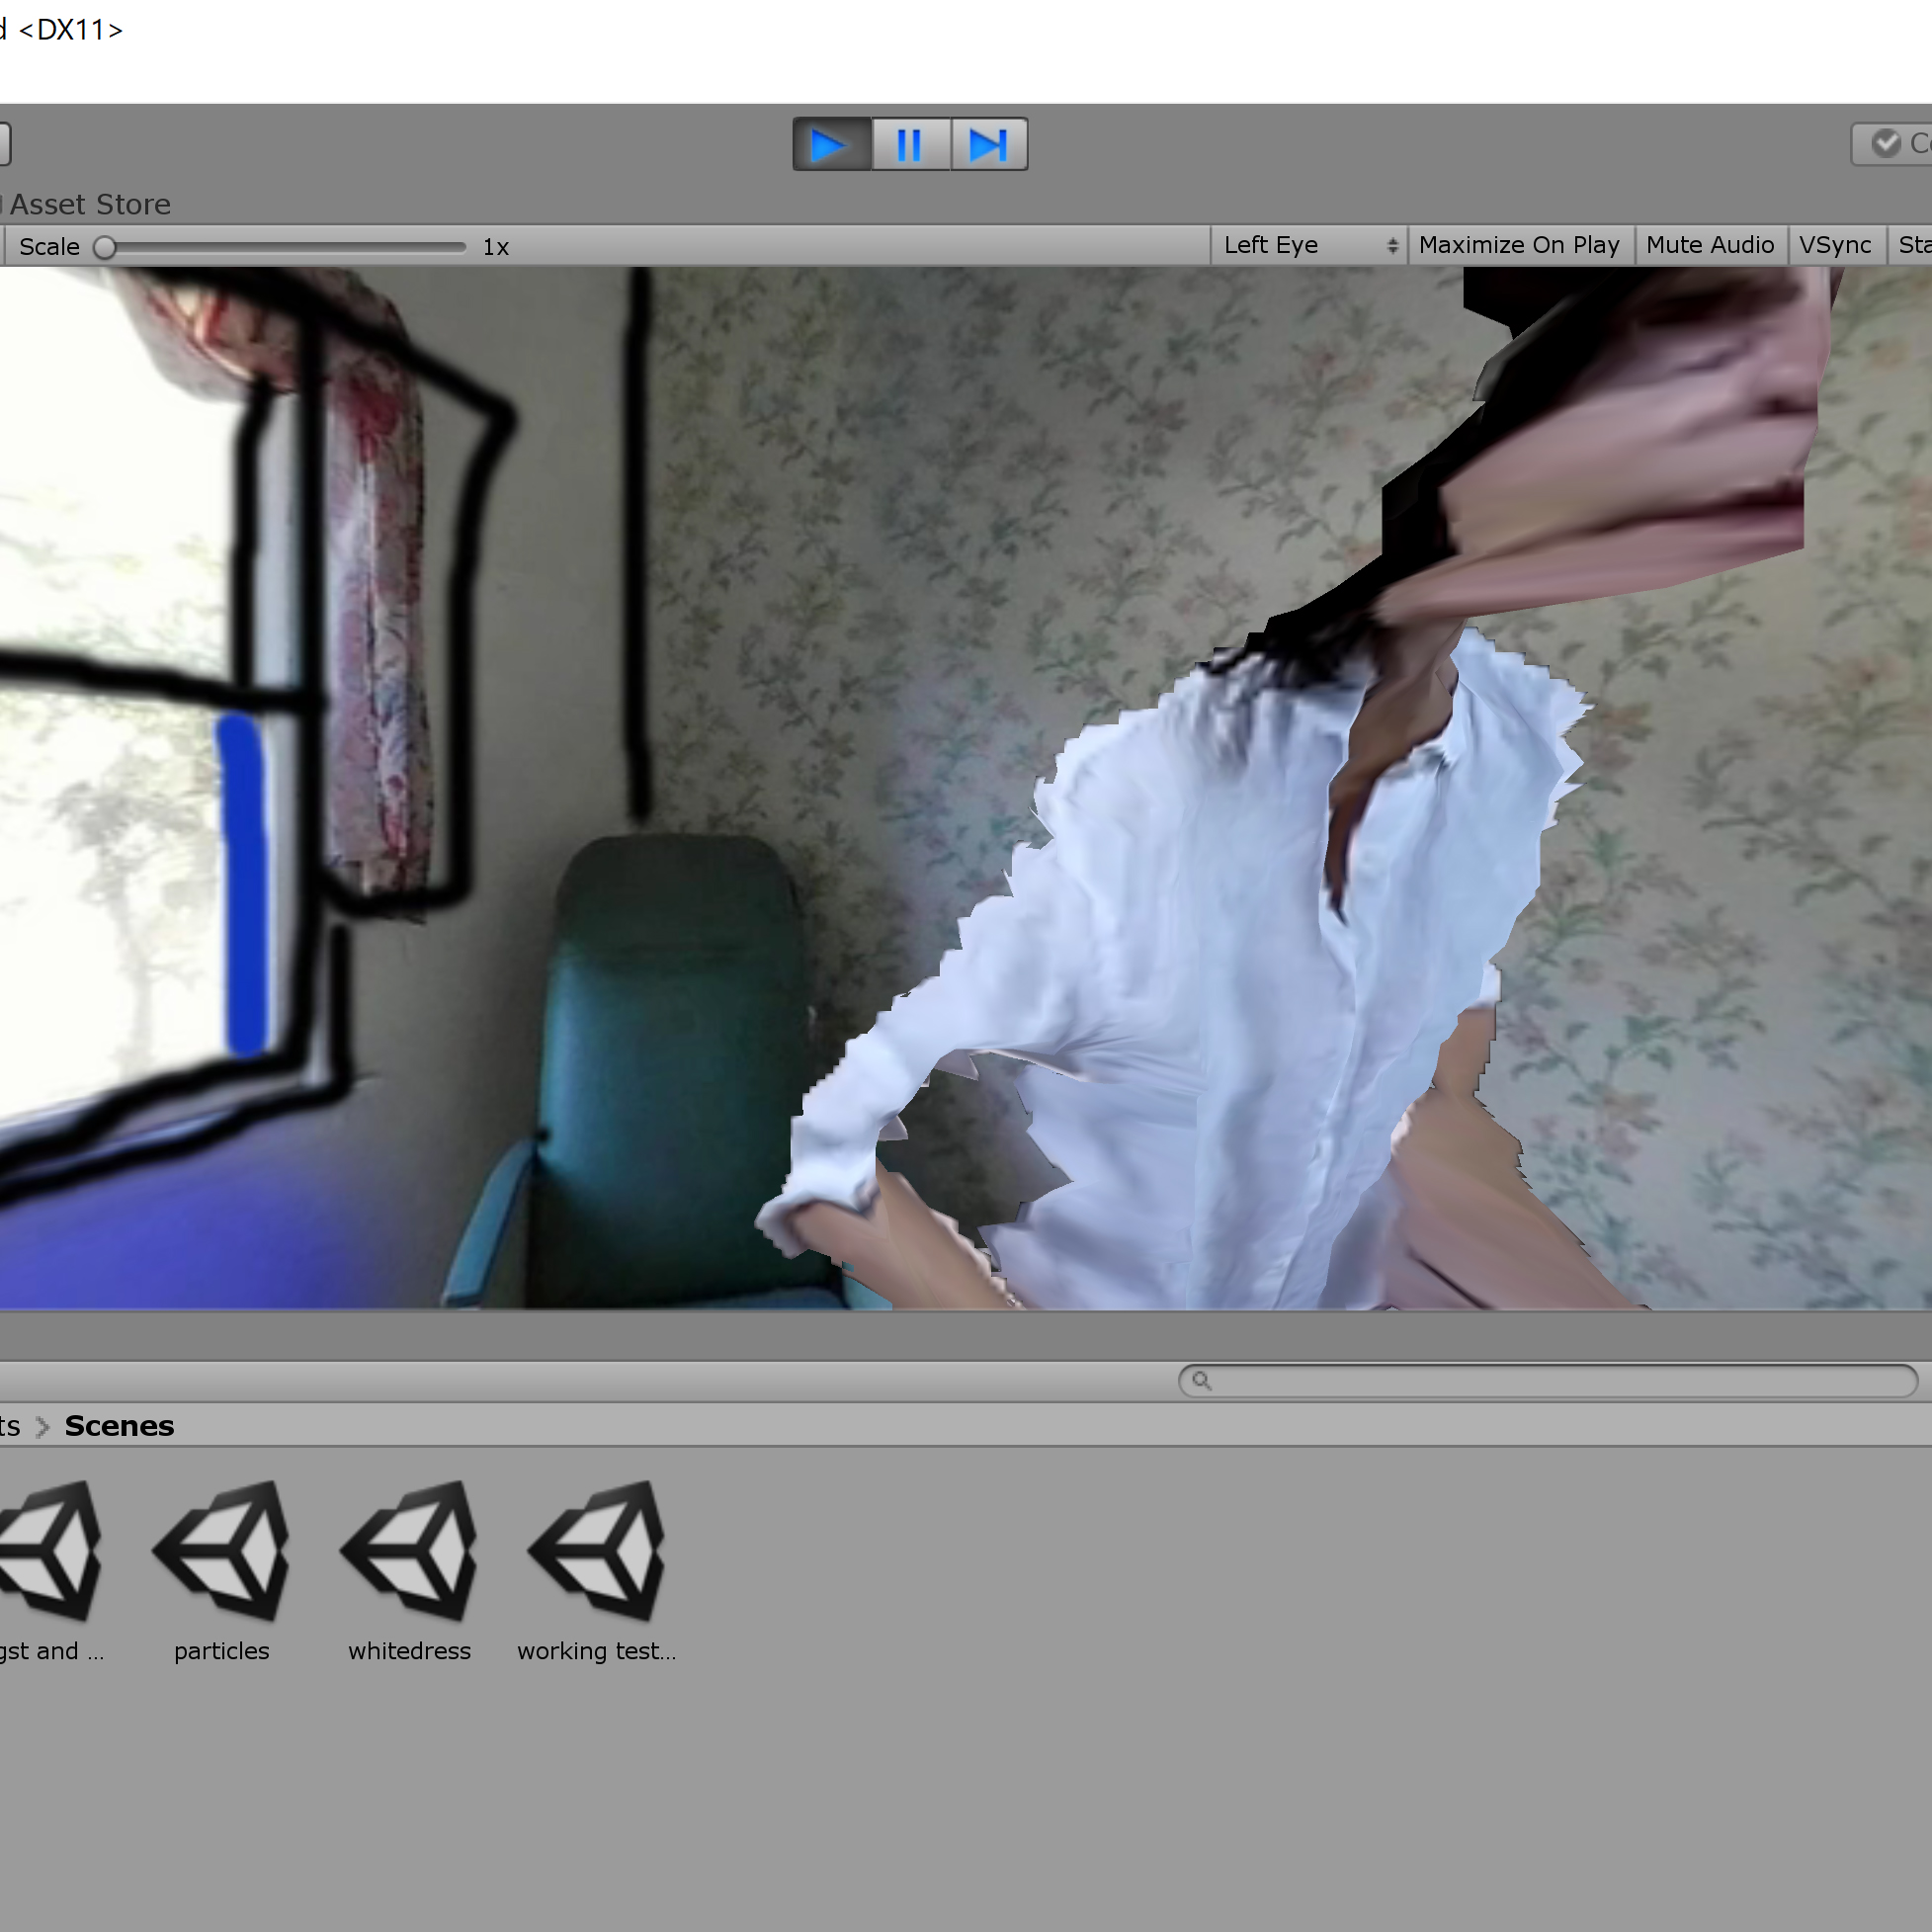Click the Scenes breadcrumb folder
This screenshot has height=1932, width=1932.
point(119,1426)
